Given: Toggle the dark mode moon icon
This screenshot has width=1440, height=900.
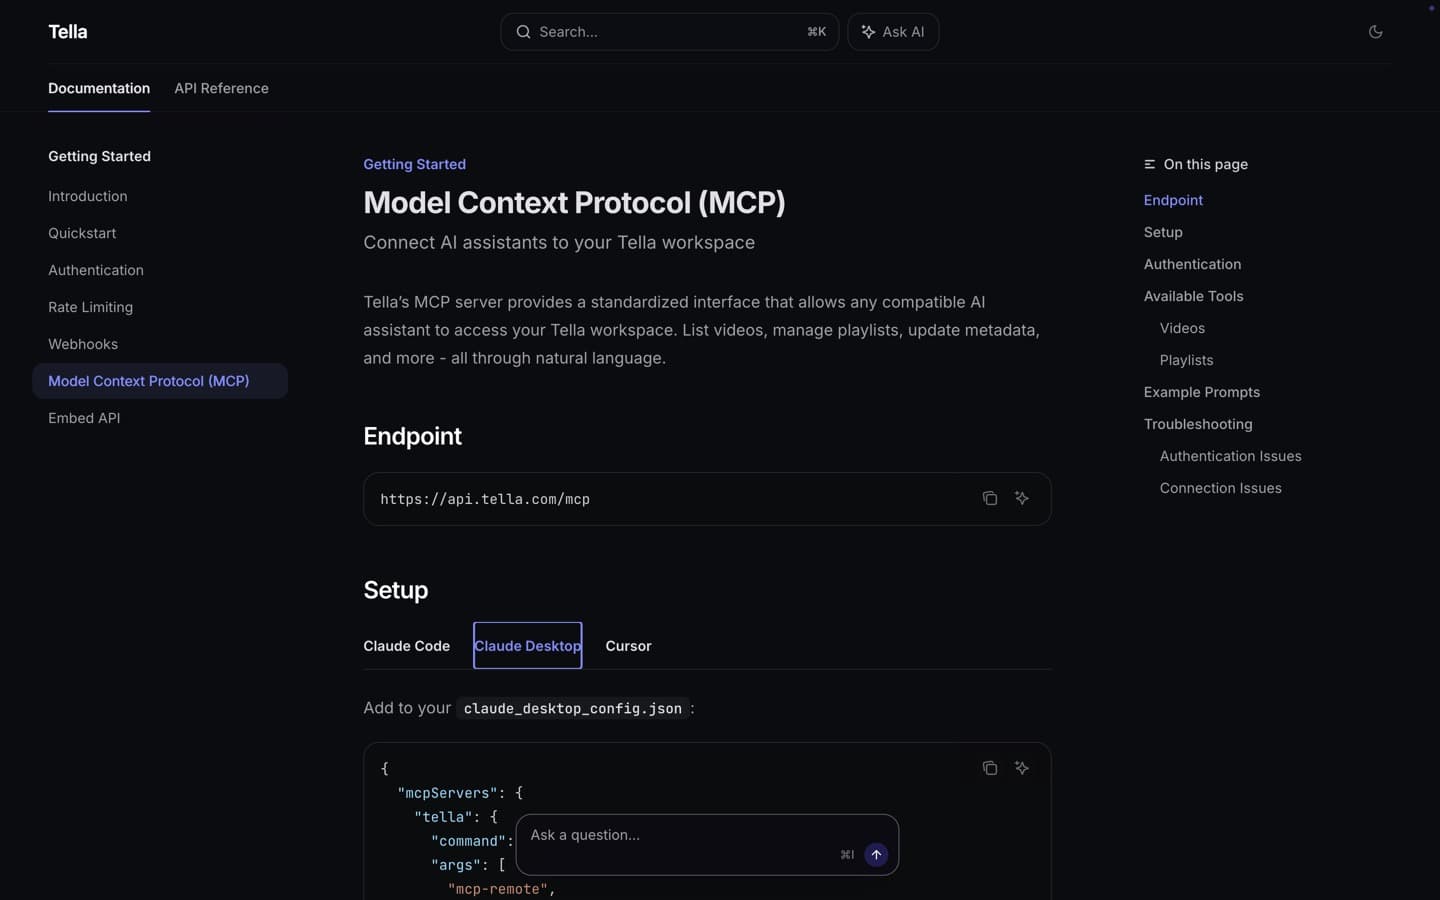Looking at the screenshot, I should (x=1376, y=31).
